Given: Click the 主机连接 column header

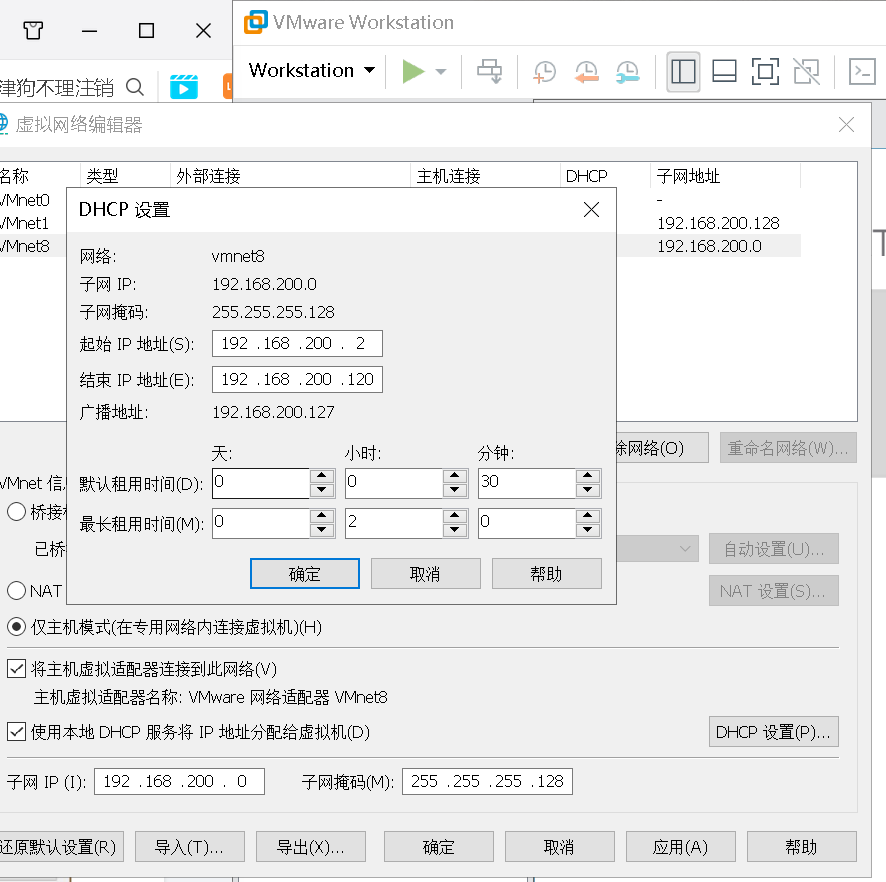Looking at the screenshot, I should click(485, 176).
